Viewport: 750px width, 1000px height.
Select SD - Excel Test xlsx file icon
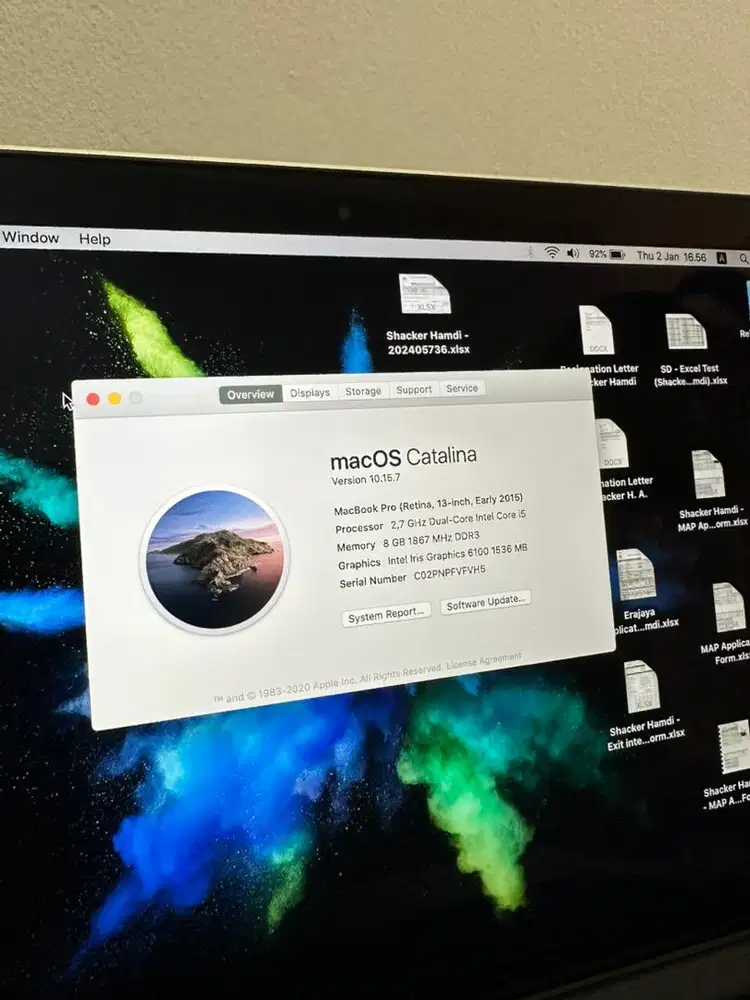tap(686, 332)
